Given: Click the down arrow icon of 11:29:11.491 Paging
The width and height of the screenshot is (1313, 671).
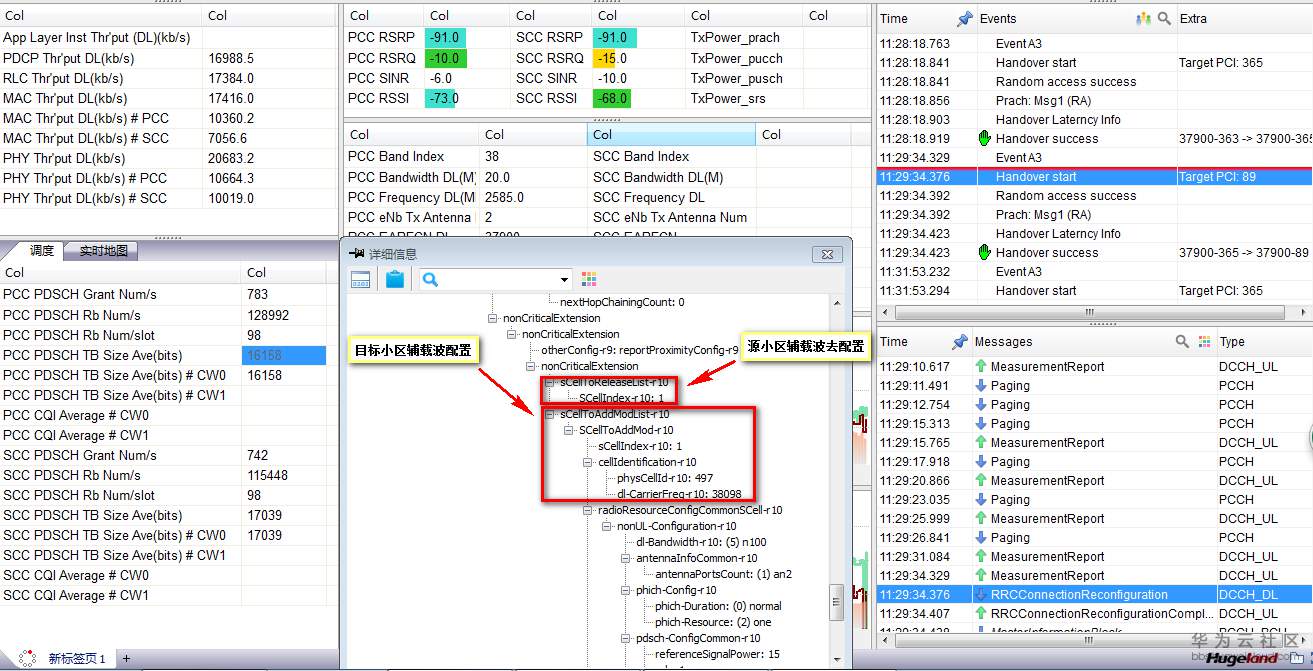Looking at the screenshot, I should tap(981, 386).
